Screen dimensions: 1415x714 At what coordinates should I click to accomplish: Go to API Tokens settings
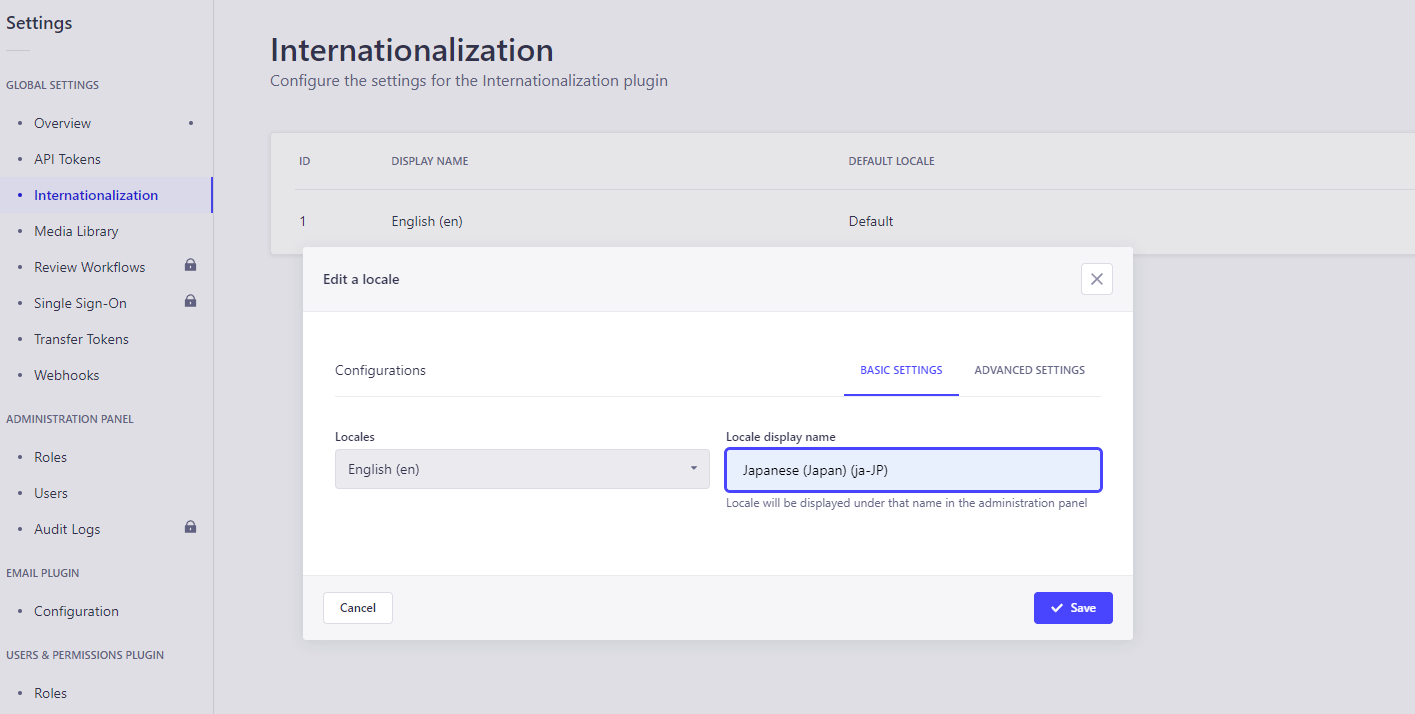coord(67,159)
